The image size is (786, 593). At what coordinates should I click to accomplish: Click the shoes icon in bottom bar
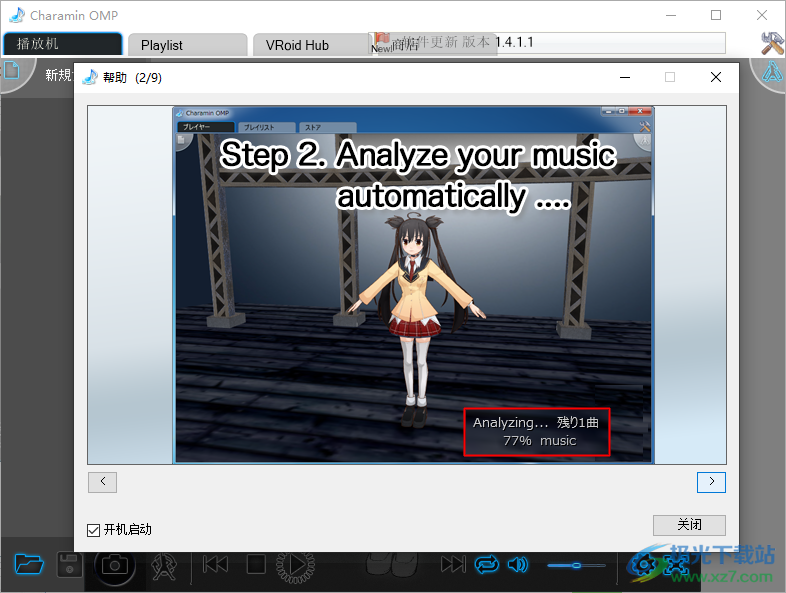[x=392, y=564]
